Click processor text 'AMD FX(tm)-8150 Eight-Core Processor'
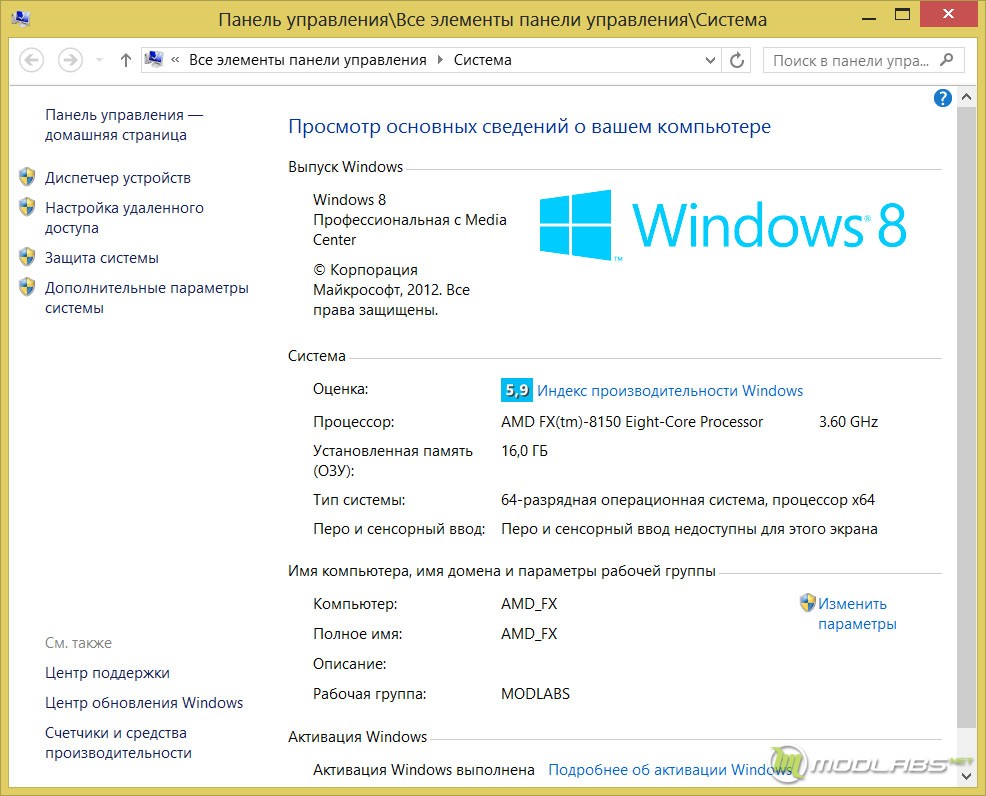The height and width of the screenshot is (796, 986). [x=632, y=422]
